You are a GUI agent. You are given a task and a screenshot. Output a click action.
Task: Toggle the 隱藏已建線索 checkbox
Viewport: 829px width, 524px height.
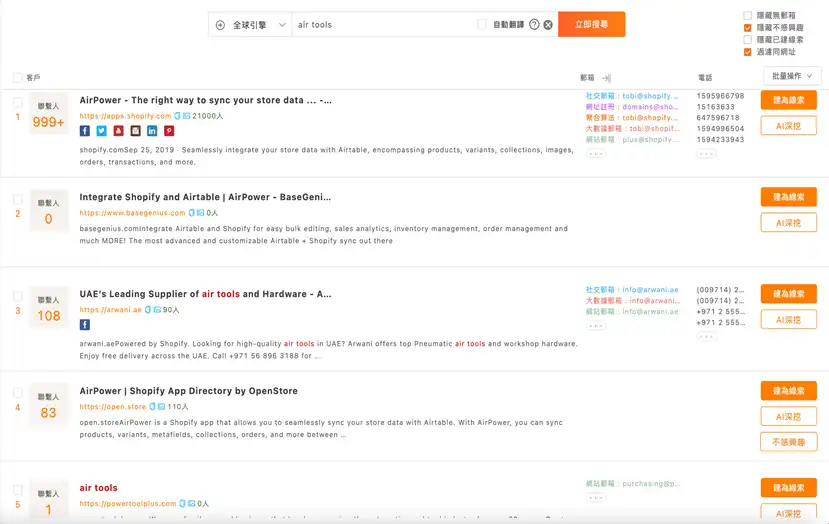pyautogui.click(x=748, y=40)
